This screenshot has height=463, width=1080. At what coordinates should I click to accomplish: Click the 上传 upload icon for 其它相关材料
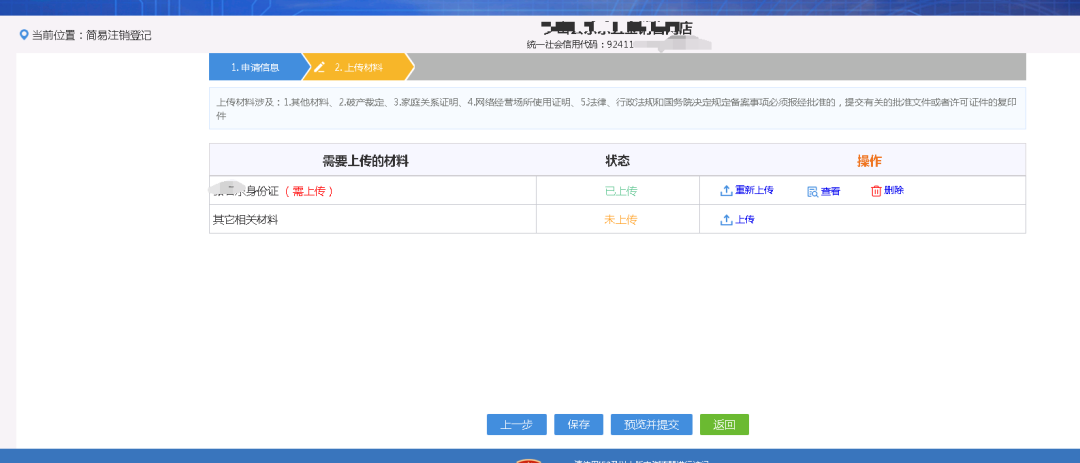[x=726, y=220]
